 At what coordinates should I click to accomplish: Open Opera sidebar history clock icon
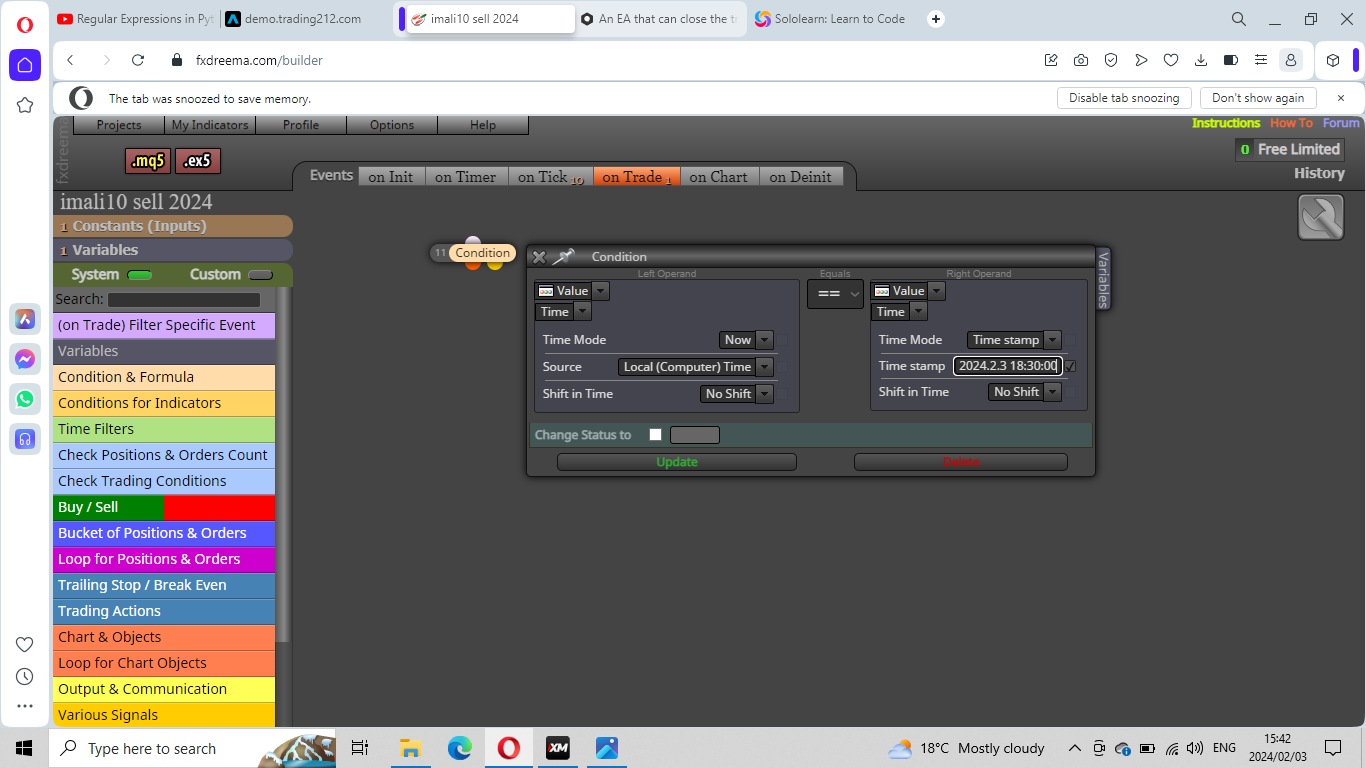tap(25, 676)
